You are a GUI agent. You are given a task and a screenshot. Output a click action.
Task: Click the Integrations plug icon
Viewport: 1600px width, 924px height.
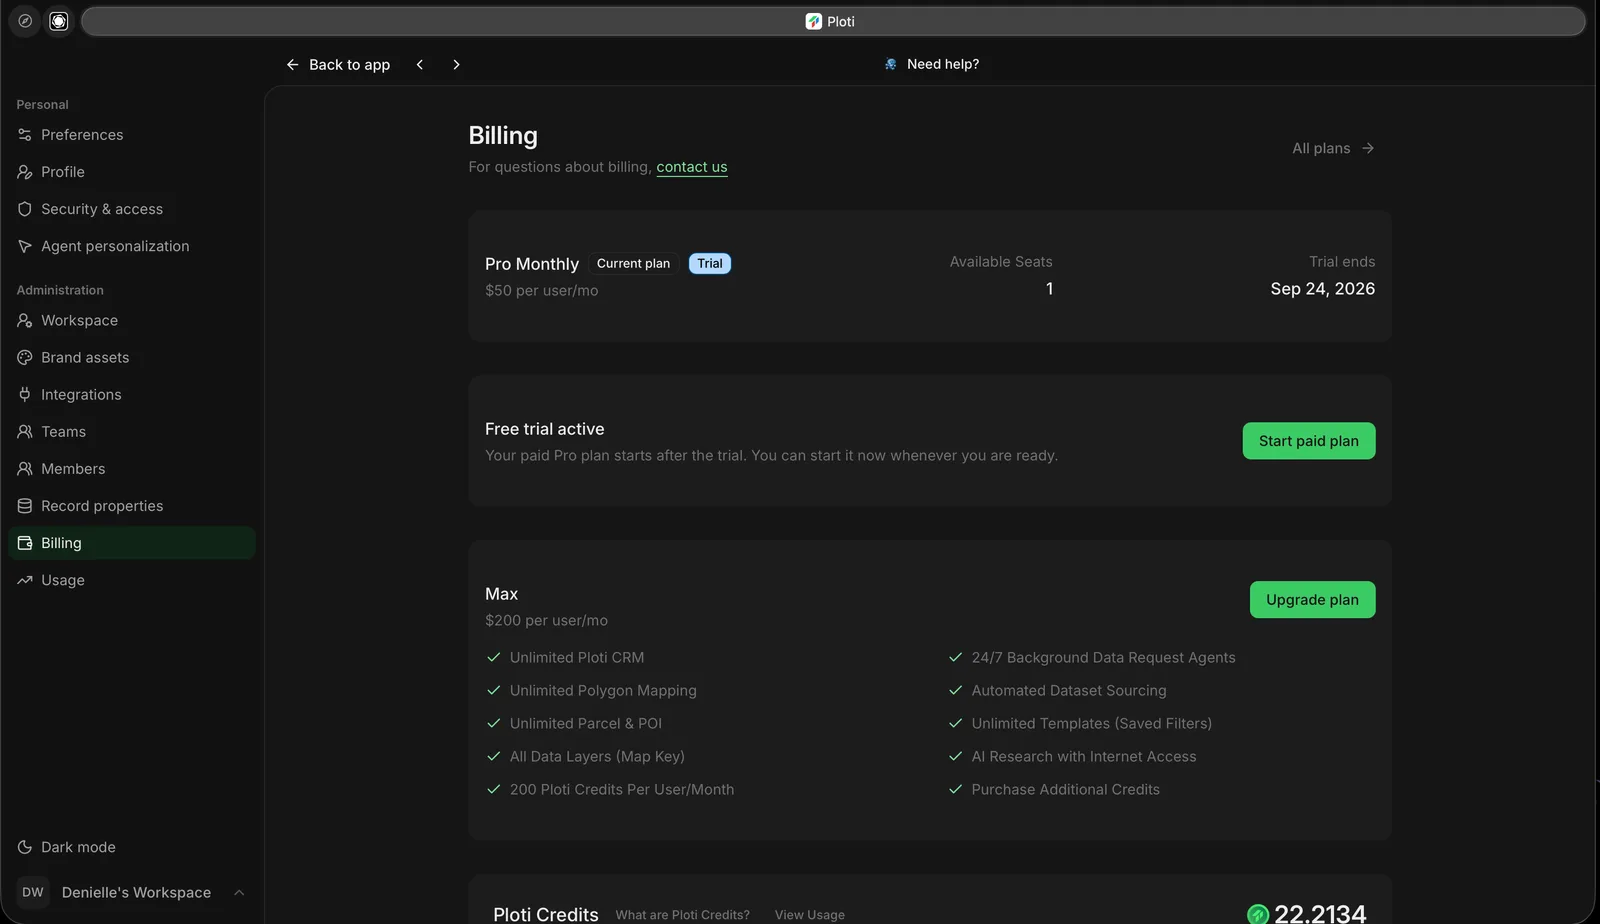tap(25, 394)
